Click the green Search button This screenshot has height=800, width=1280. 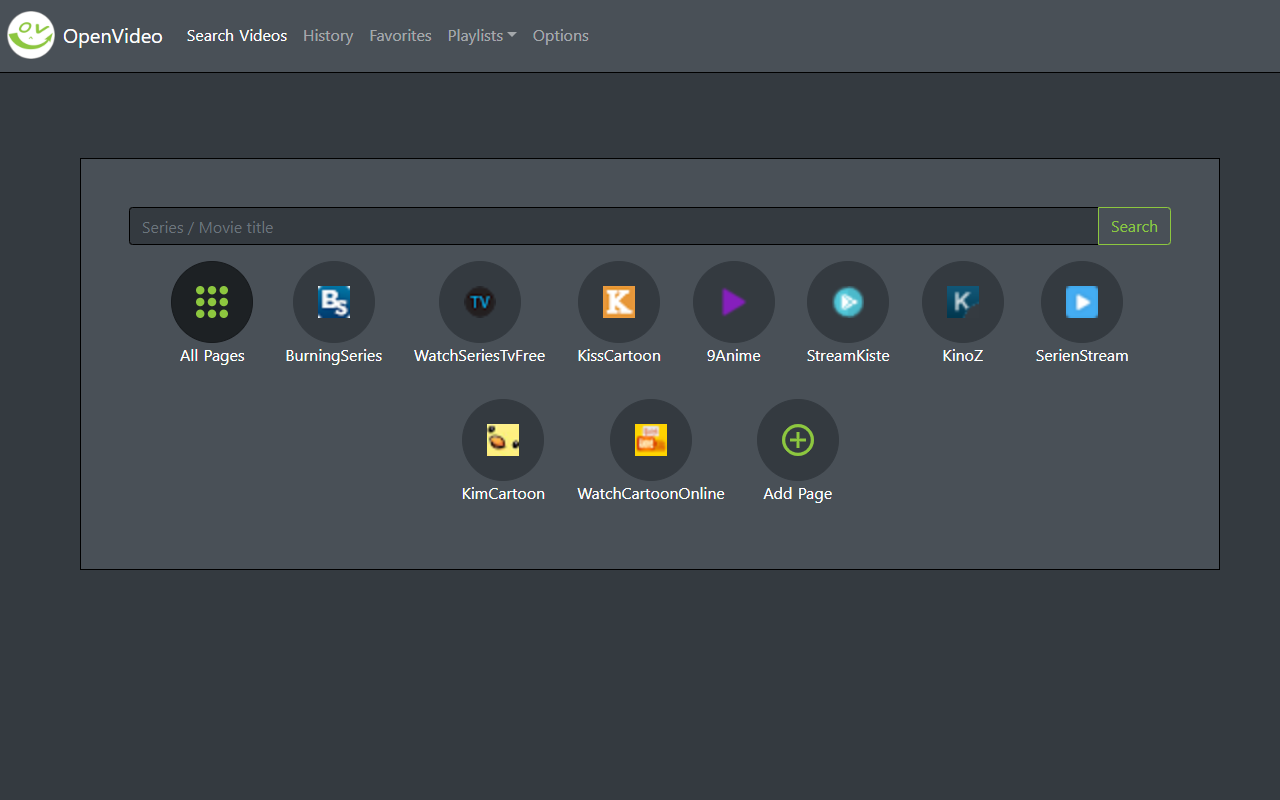[1134, 226]
